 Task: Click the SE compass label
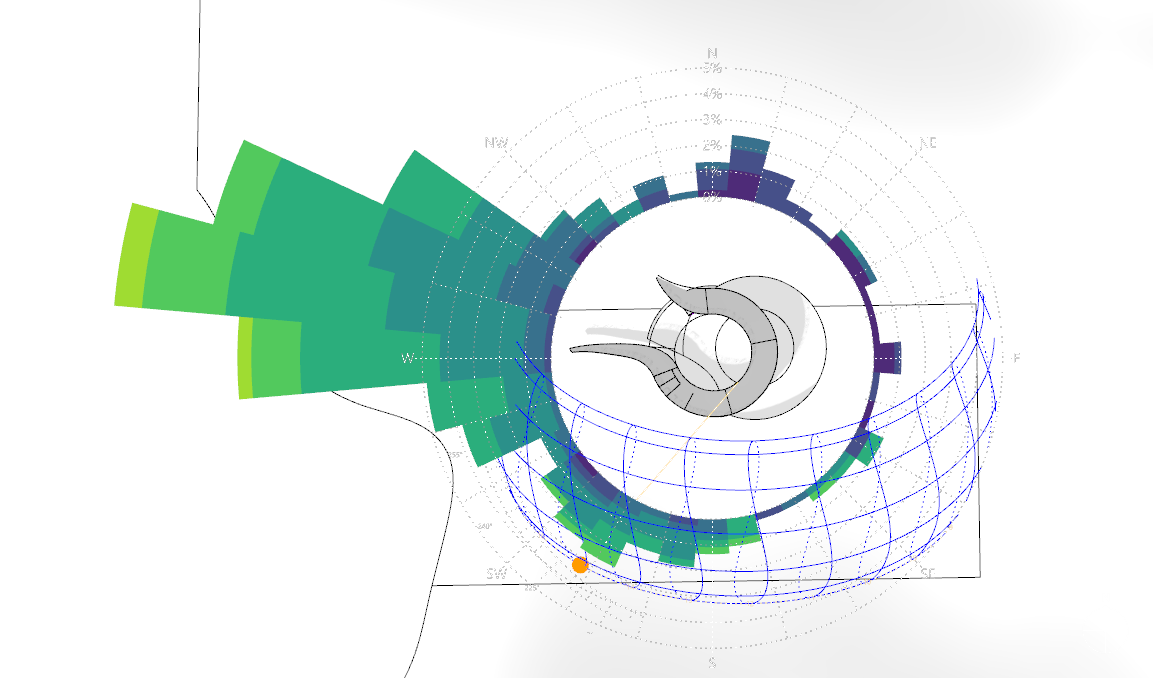point(928,572)
